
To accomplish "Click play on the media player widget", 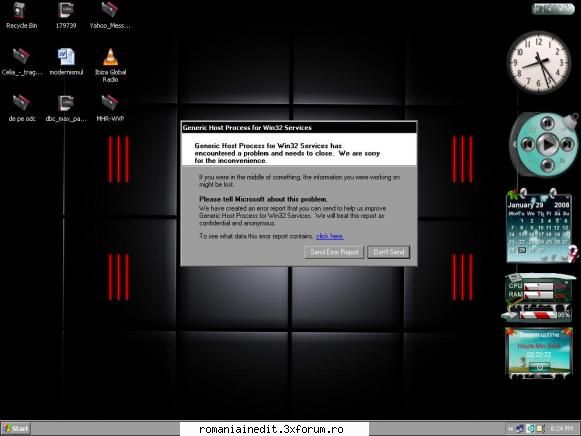I will click(547, 144).
